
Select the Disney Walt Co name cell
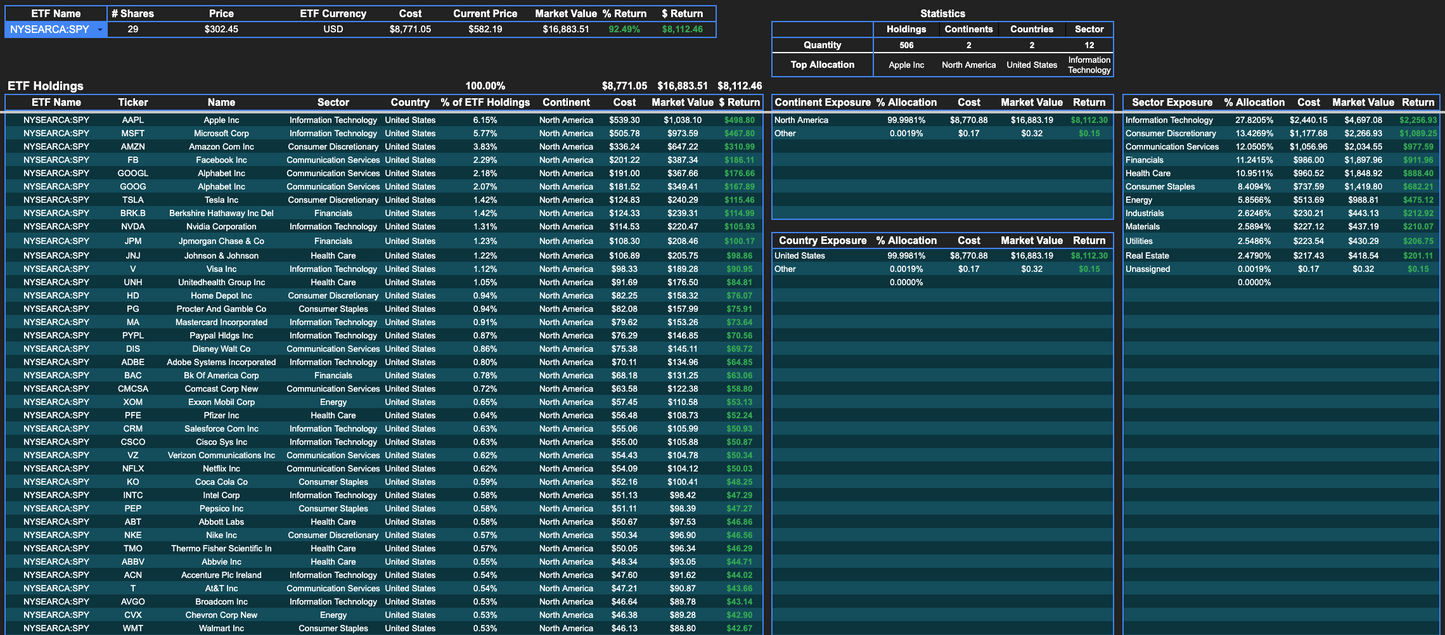(221, 349)
